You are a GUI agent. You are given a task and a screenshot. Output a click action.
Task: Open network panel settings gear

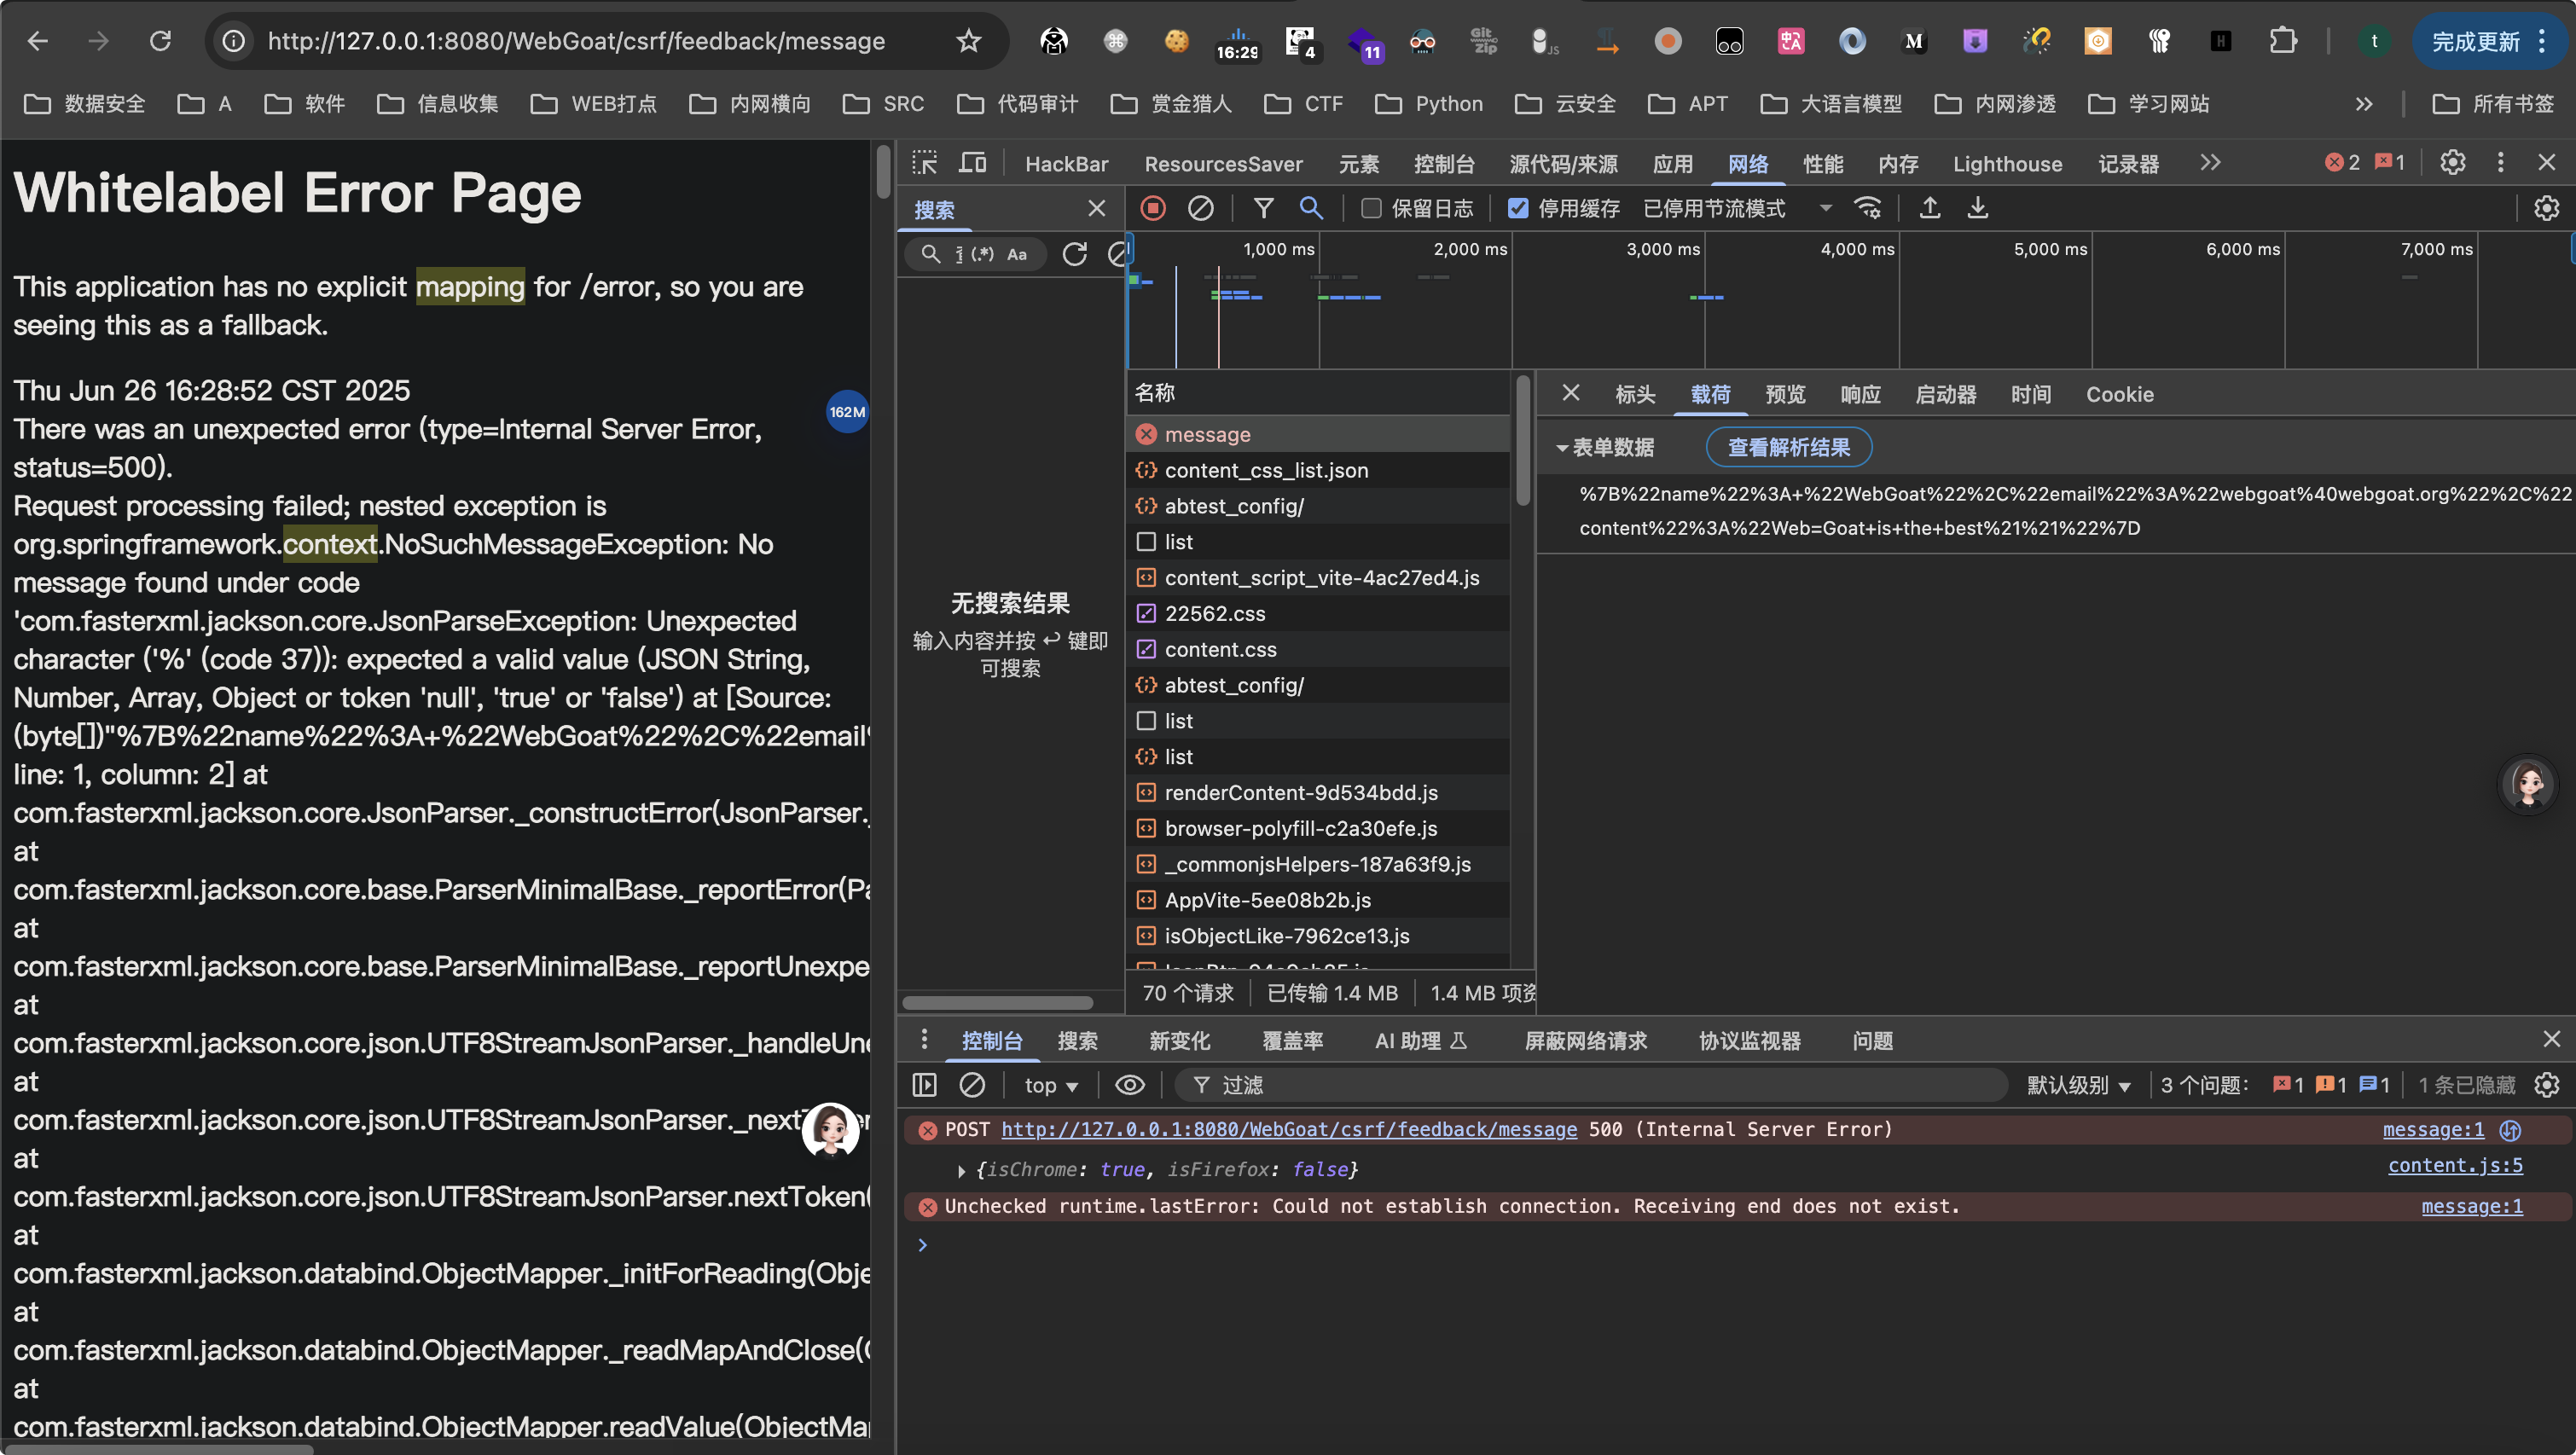tap(2546, 208)
